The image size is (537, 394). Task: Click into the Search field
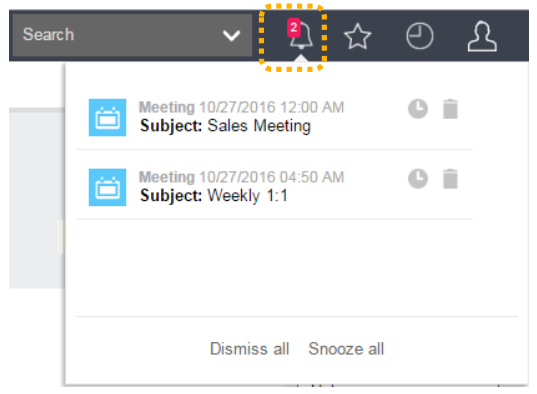[116, 35]
